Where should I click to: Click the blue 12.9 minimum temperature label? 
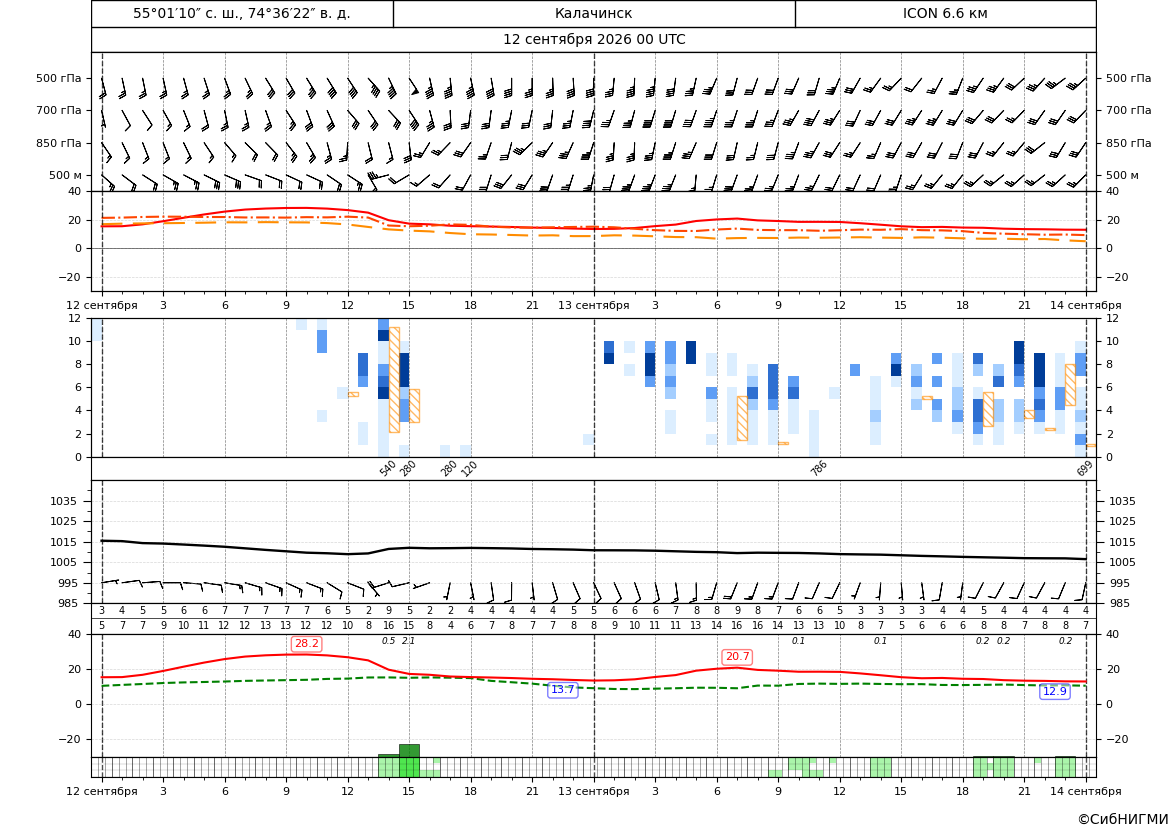1055,691
